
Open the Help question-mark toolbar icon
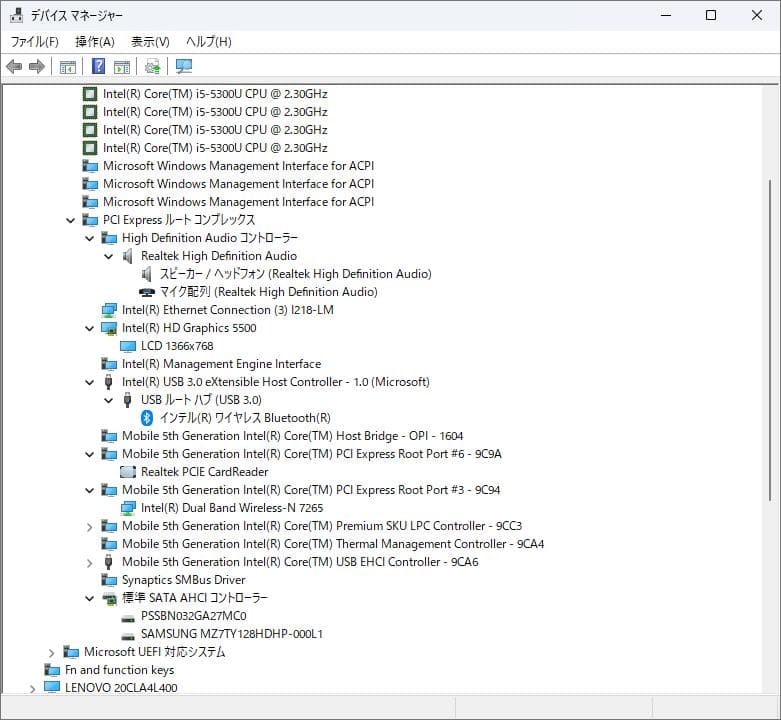[x=99, y=66]
